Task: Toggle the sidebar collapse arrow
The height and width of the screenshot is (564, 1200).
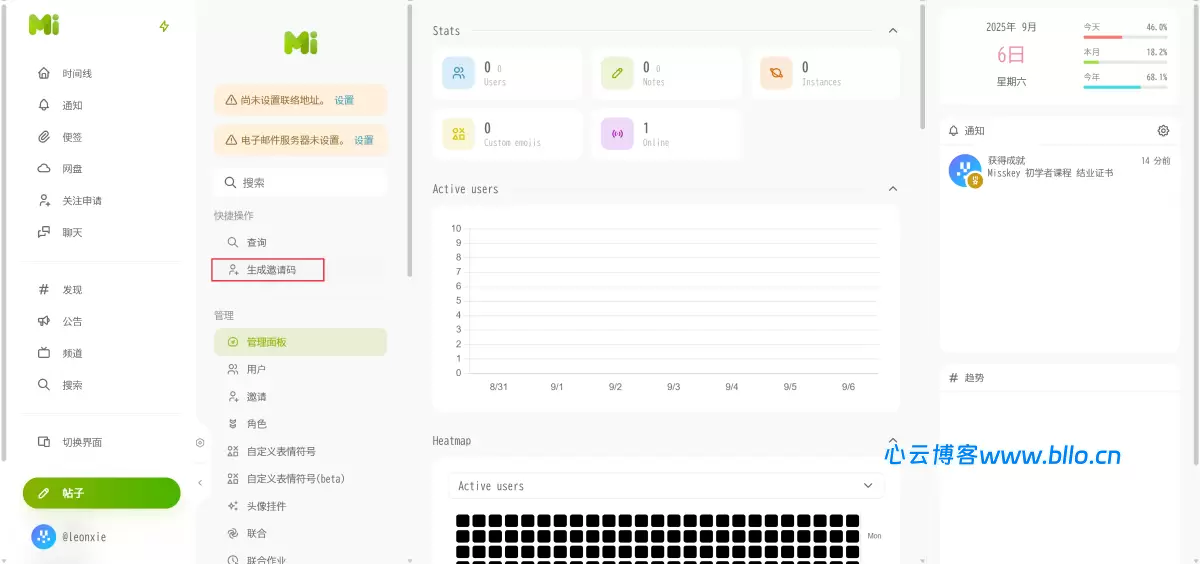Action: (x=200, y=483)
